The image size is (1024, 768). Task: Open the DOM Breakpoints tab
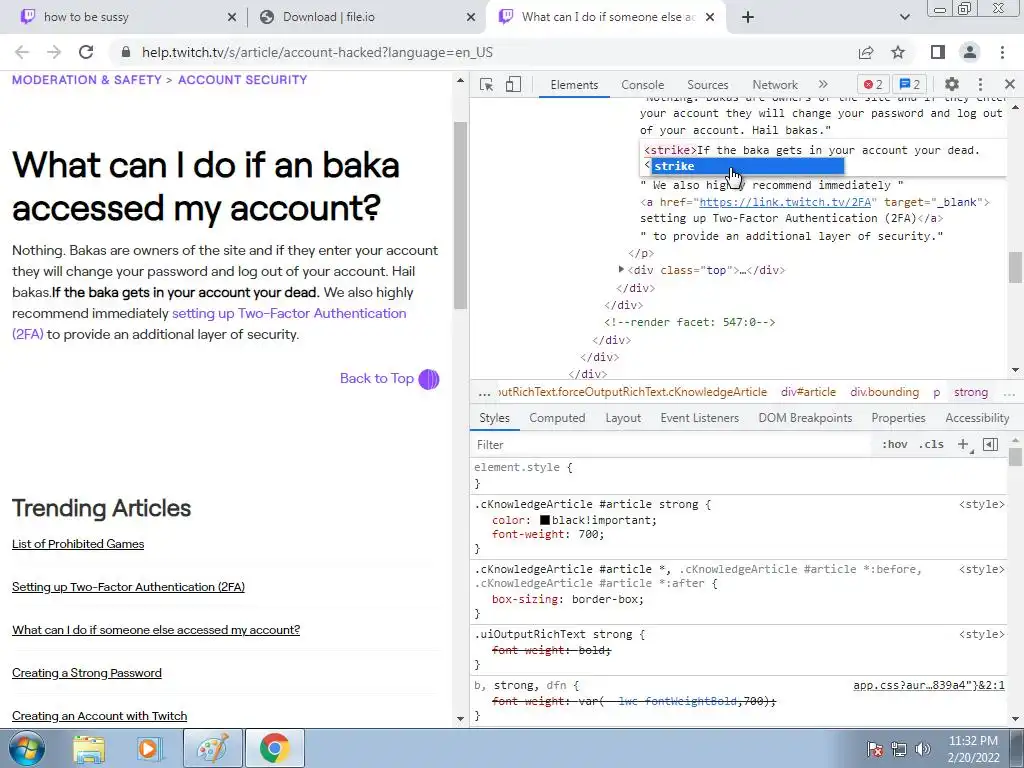(x=805, y=418)
